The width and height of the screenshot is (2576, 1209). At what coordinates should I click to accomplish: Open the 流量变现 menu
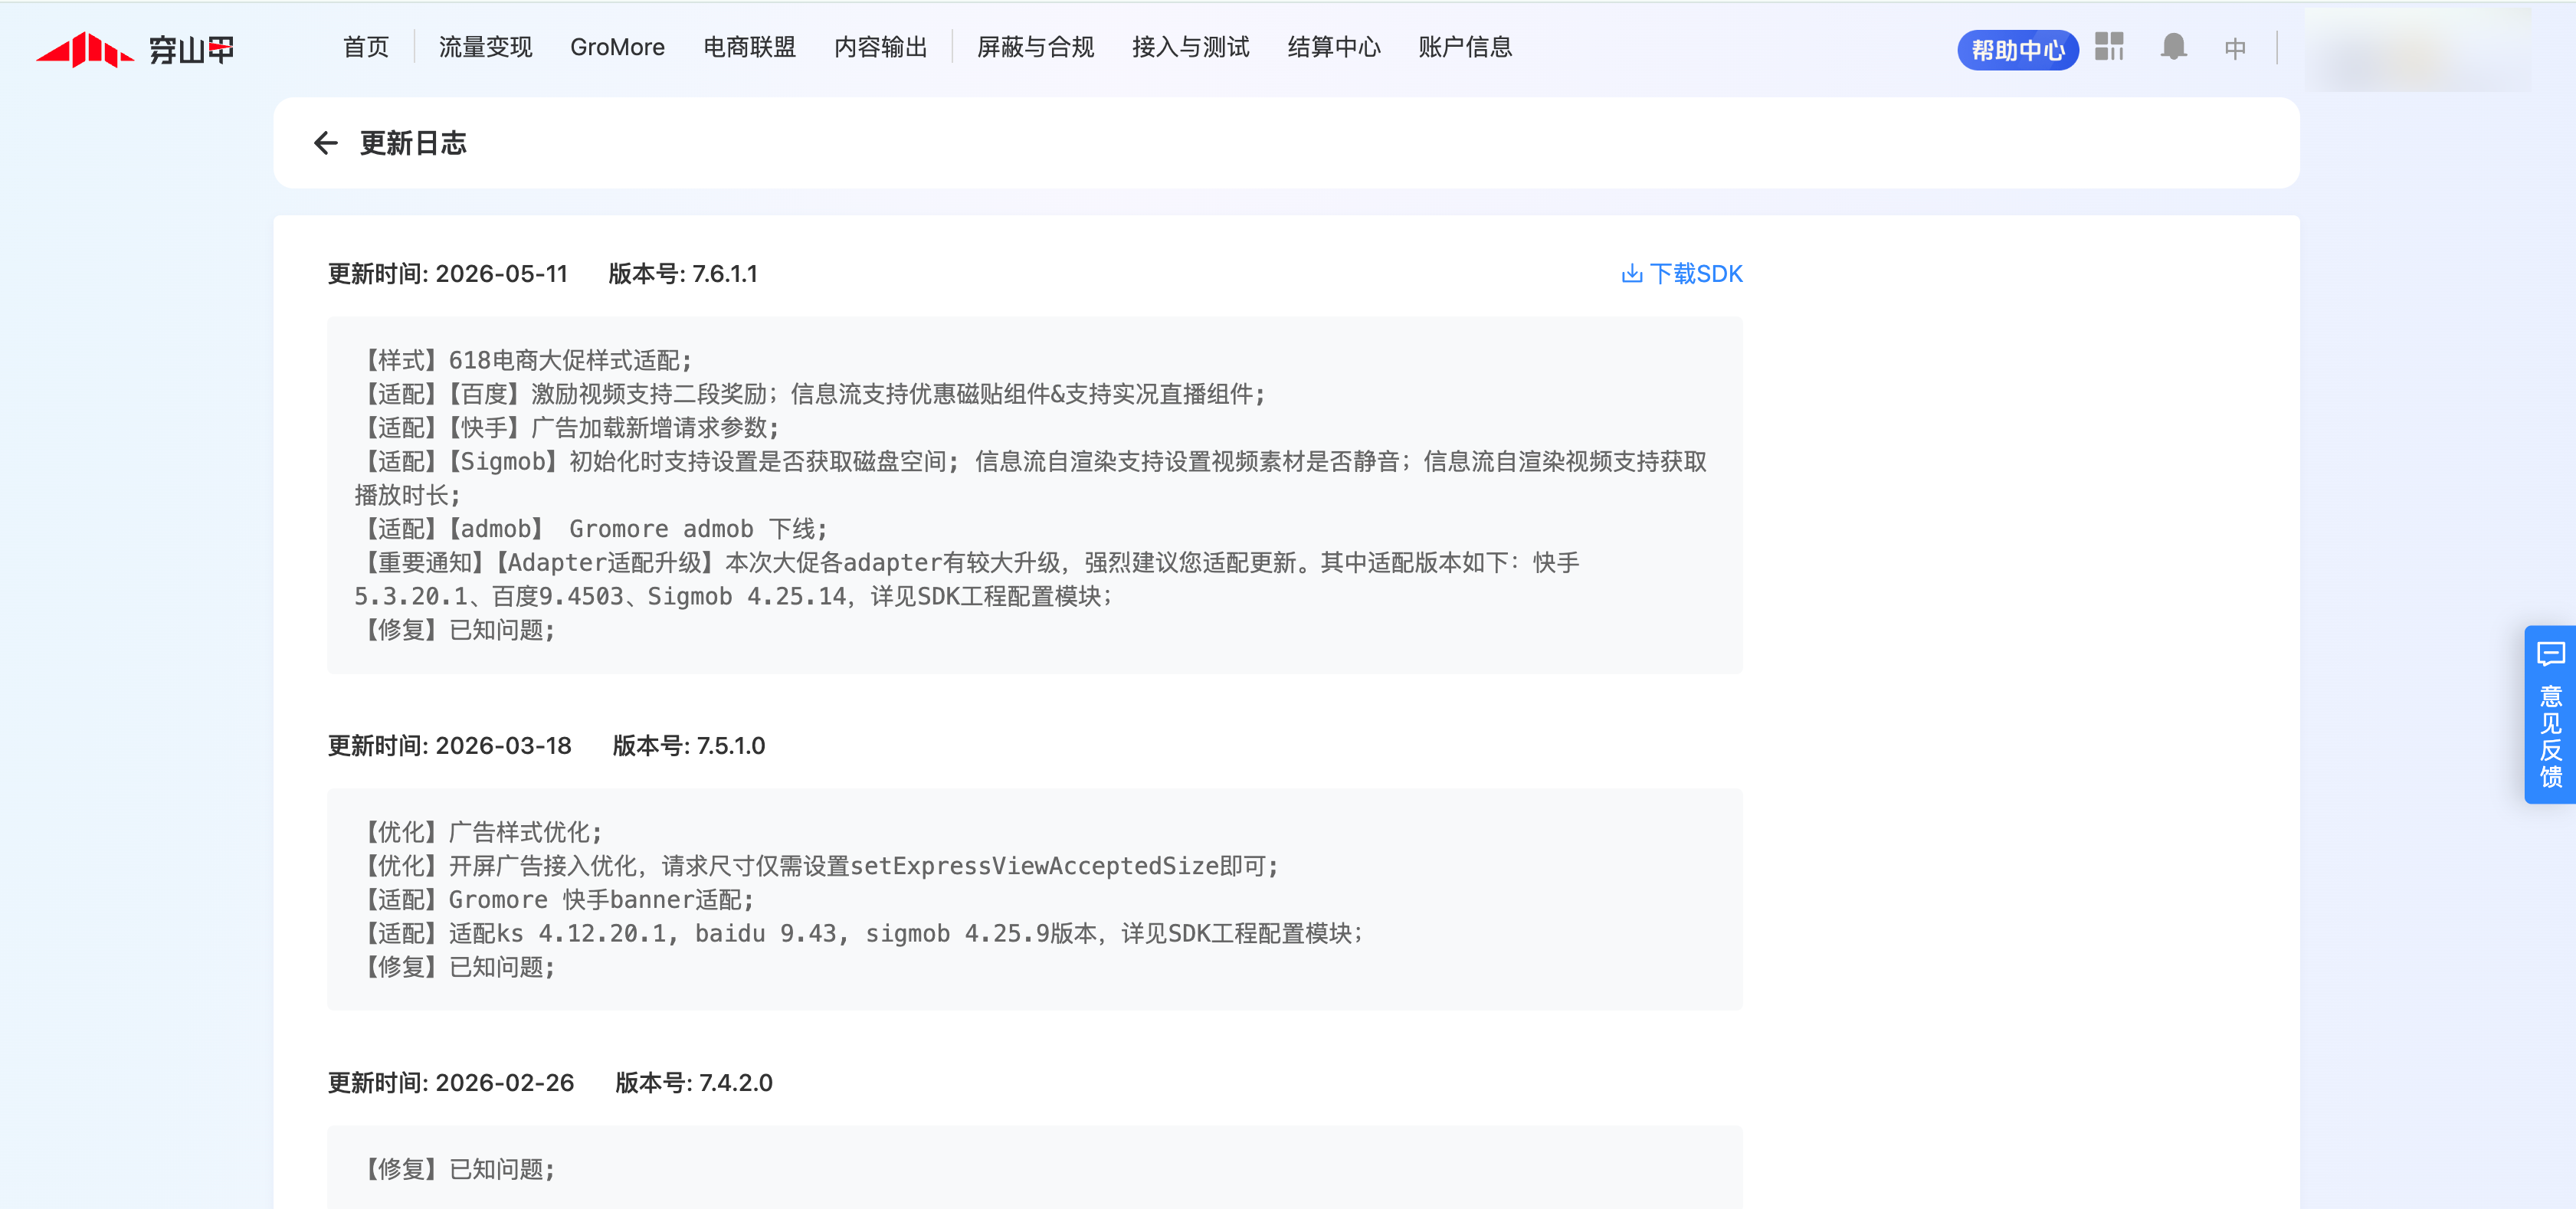pos(486,47)
